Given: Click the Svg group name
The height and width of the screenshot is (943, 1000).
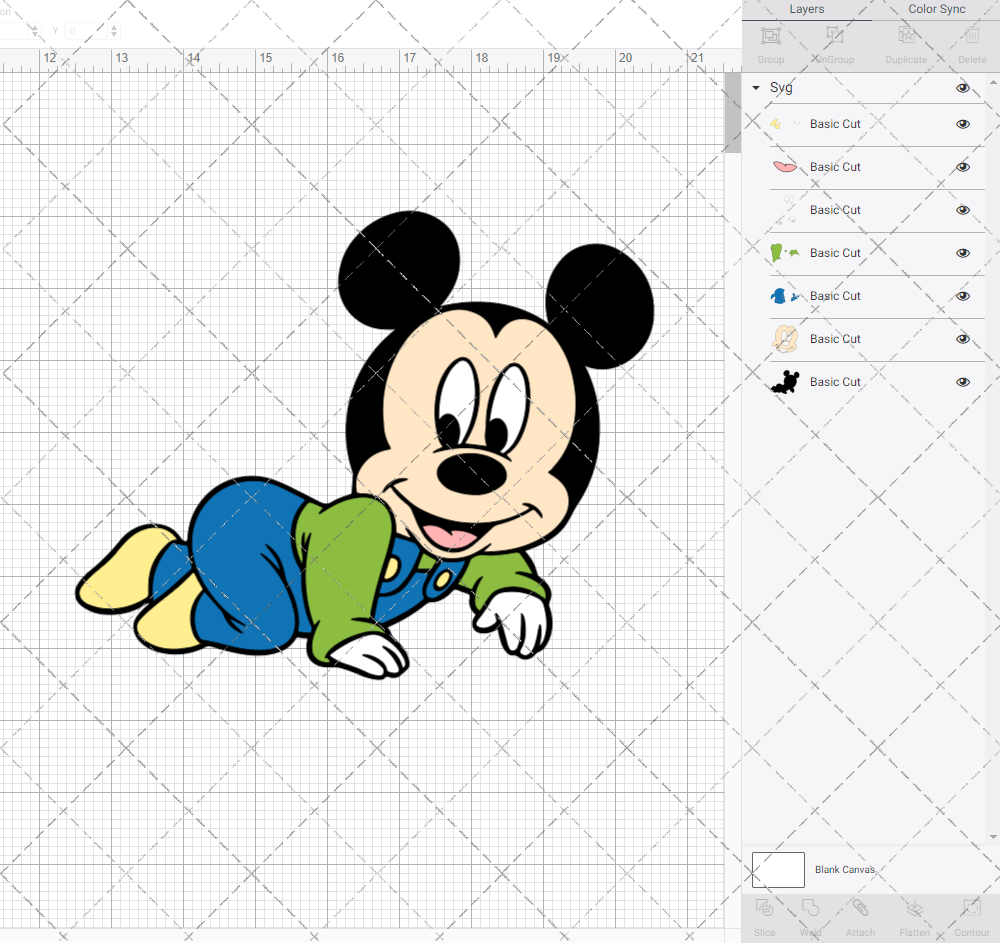Looking at the screenshot, I should coord(781,88).
